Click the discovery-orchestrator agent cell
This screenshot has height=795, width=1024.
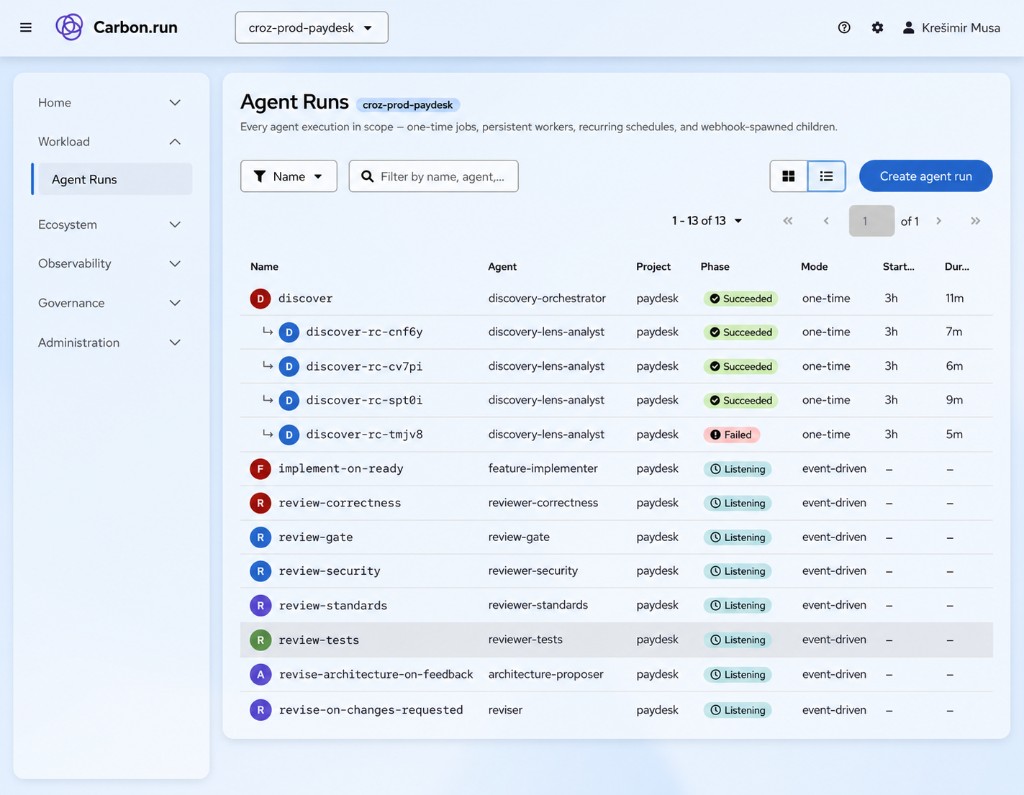547,299
